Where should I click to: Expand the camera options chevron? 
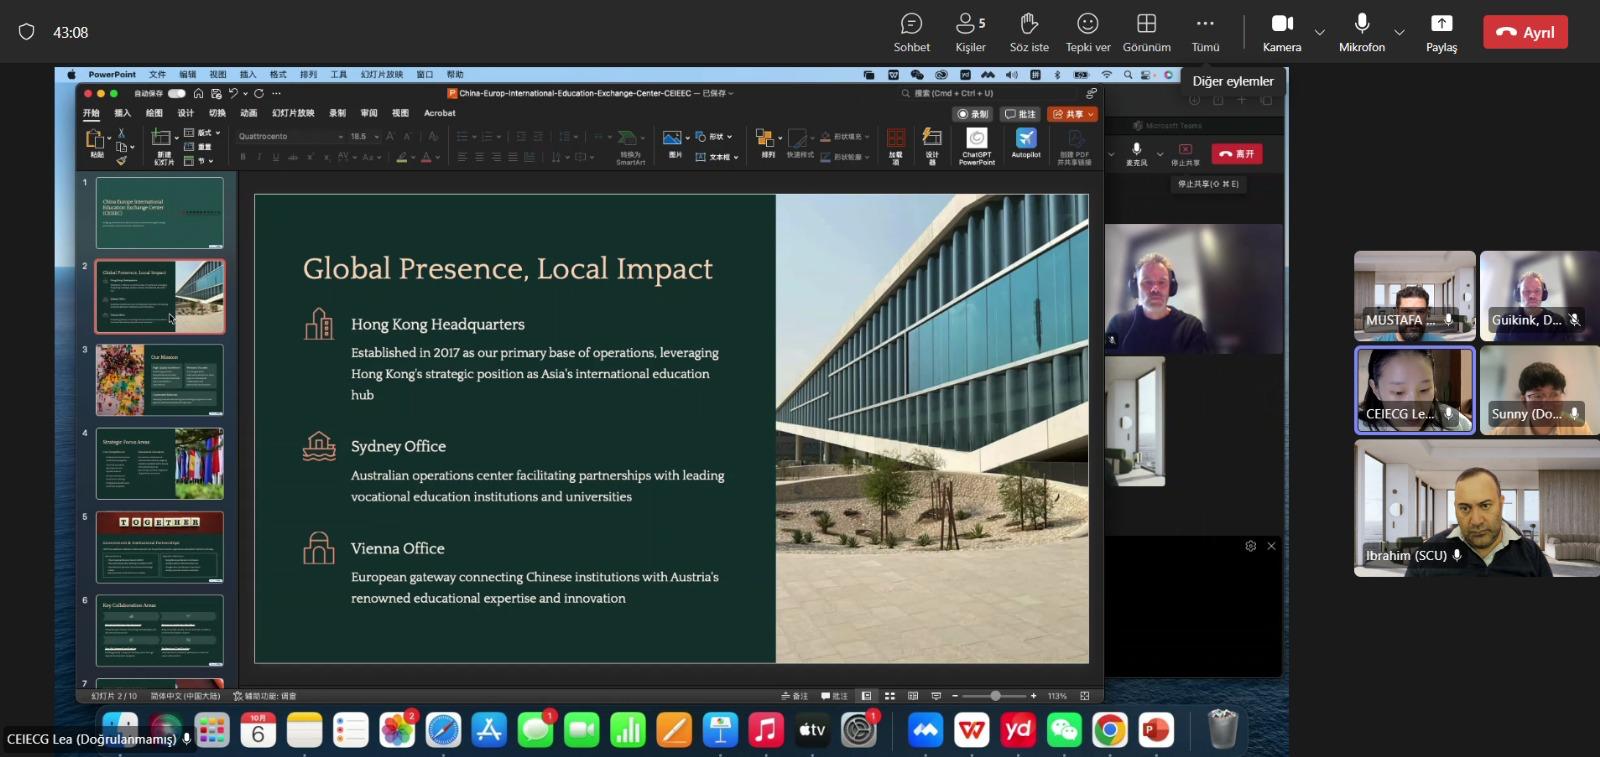(1320, 32)
